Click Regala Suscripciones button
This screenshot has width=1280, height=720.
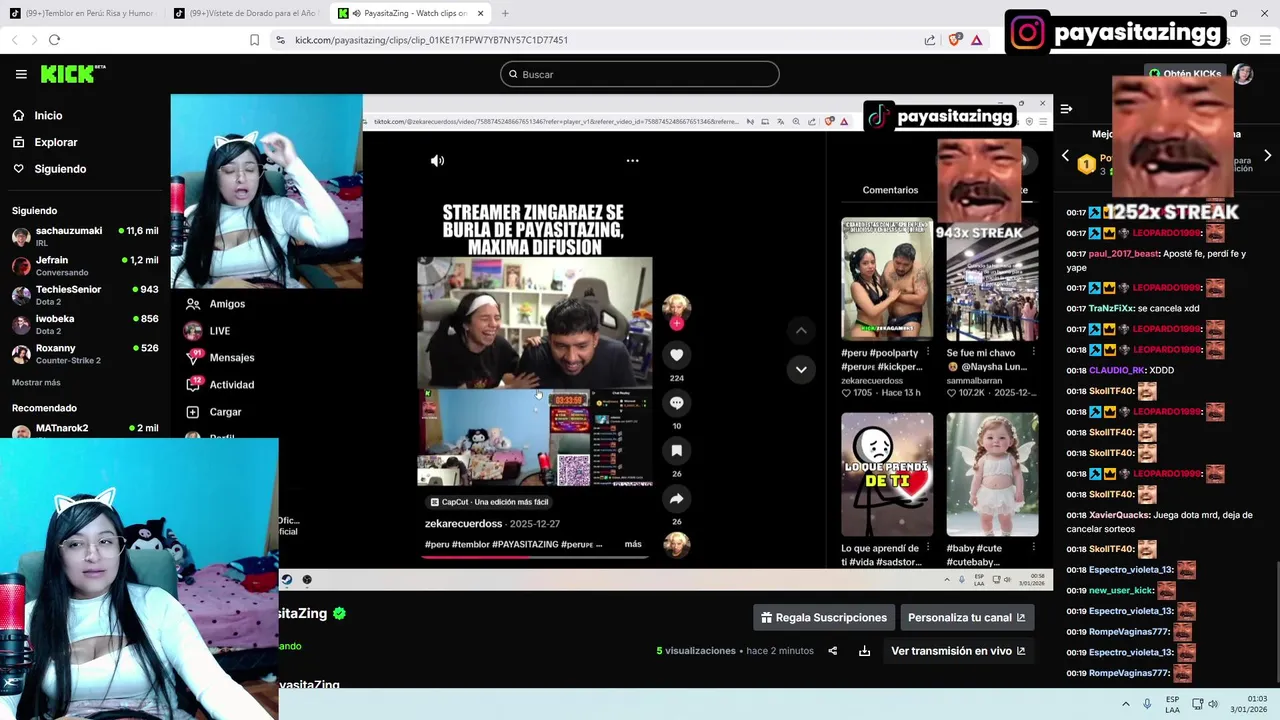tap(824, 618)
